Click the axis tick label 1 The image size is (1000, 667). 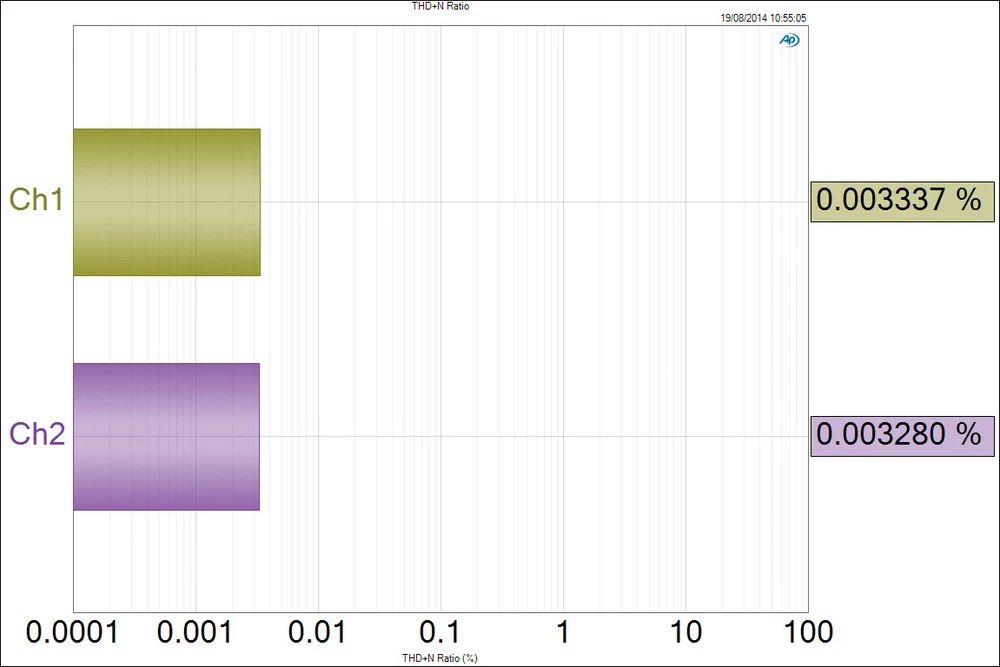562,633
